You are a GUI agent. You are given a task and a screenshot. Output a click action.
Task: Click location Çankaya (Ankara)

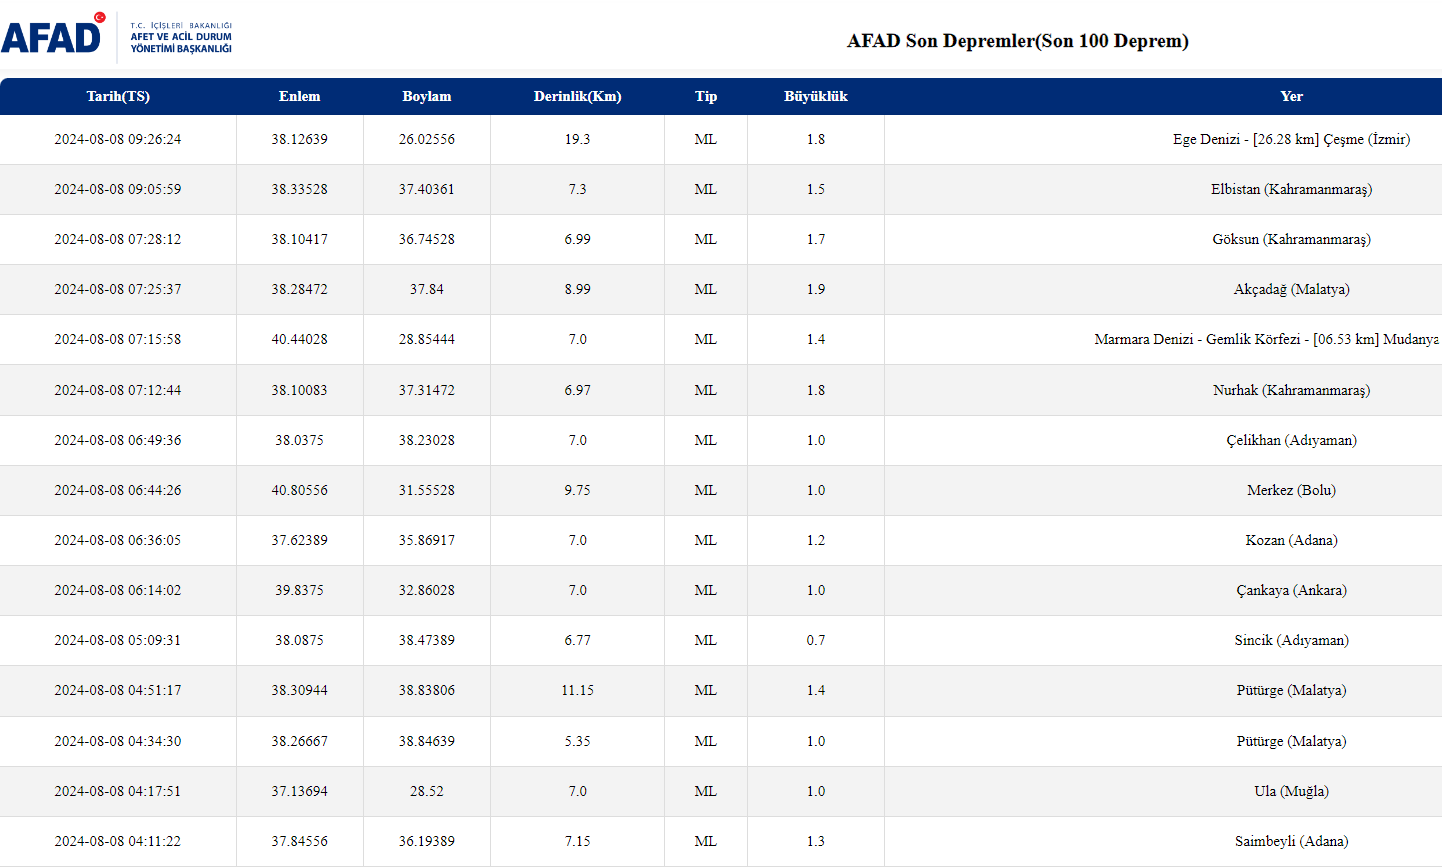point(1292,591)
